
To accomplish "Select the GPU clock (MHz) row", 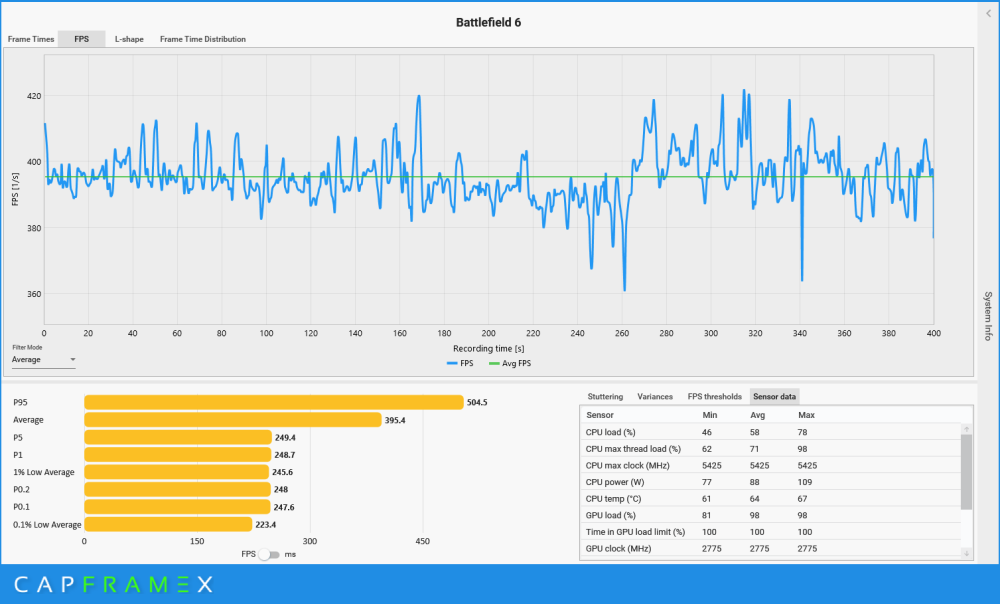I will point(770,549).
